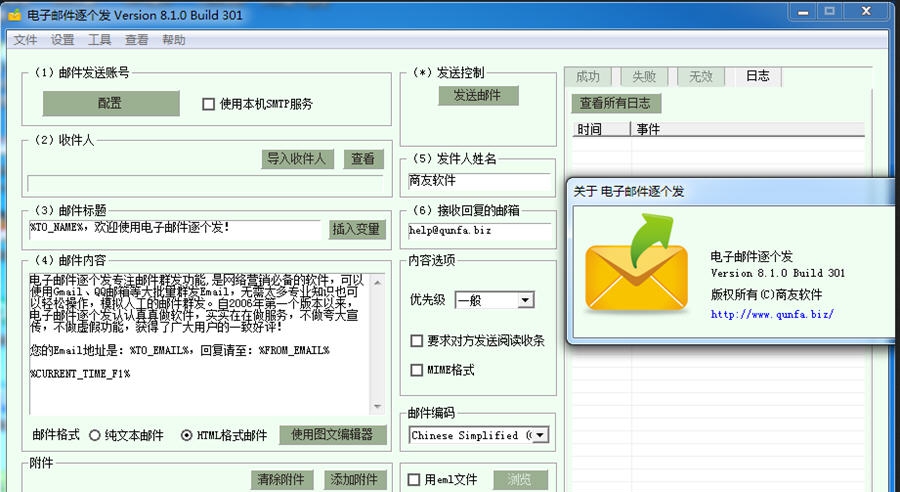The width and height of the screenshot is (900, 492).
Task: Click the 邮件标题 subject field
Action: tap(175, 229)
